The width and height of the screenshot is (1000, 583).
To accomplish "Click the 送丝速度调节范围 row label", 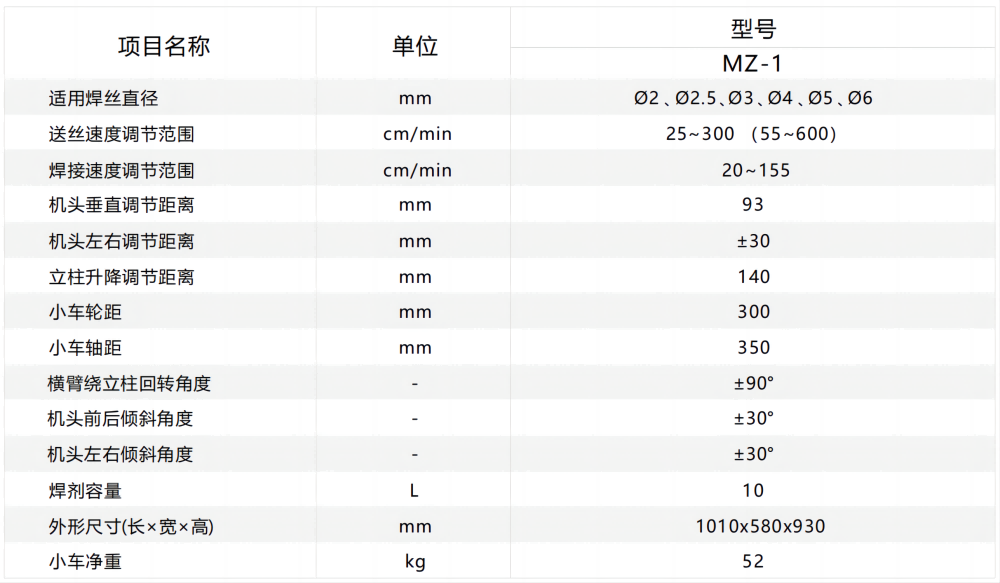I will pos(121,134).
